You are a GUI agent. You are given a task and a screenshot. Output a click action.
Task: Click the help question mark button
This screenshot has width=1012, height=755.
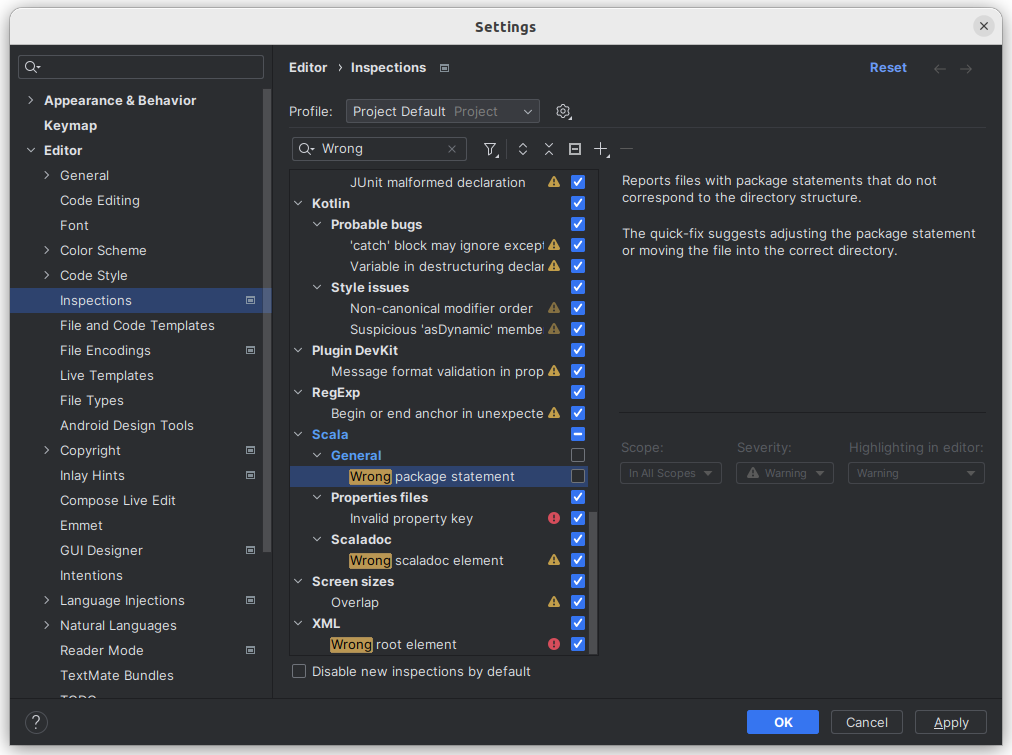(36, 722)
